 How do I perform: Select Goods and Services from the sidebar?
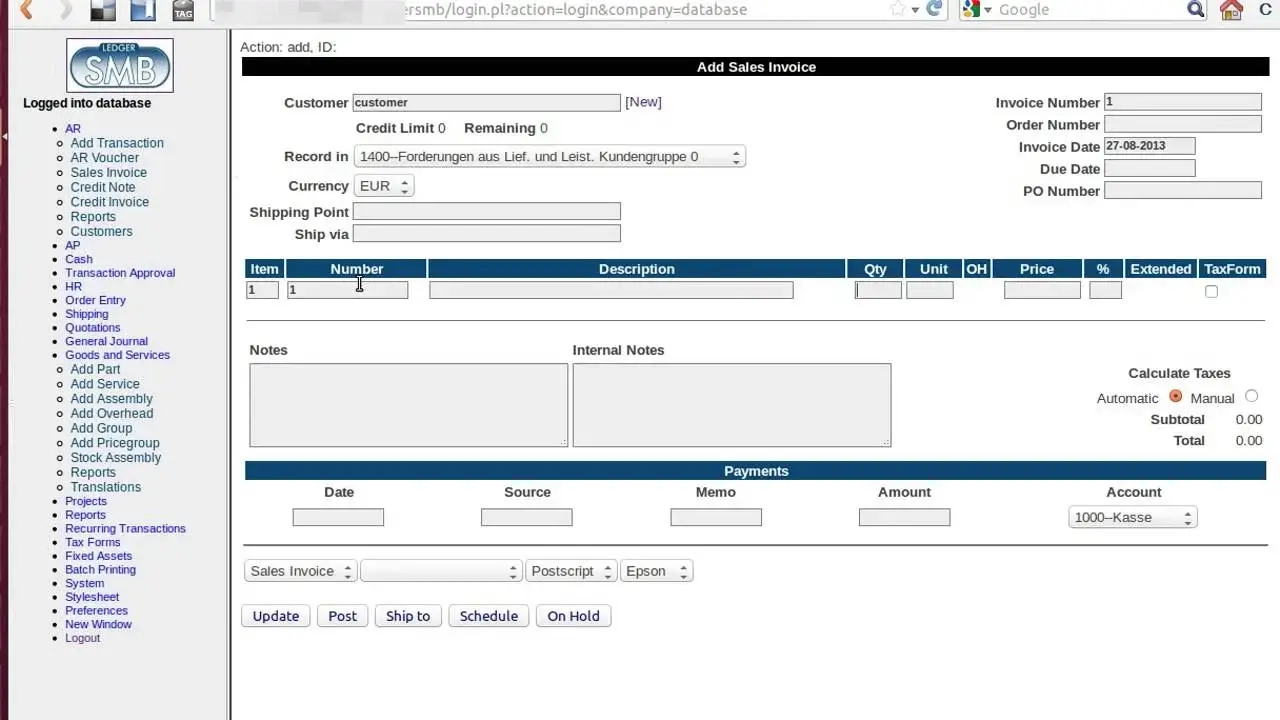(117, 355)
